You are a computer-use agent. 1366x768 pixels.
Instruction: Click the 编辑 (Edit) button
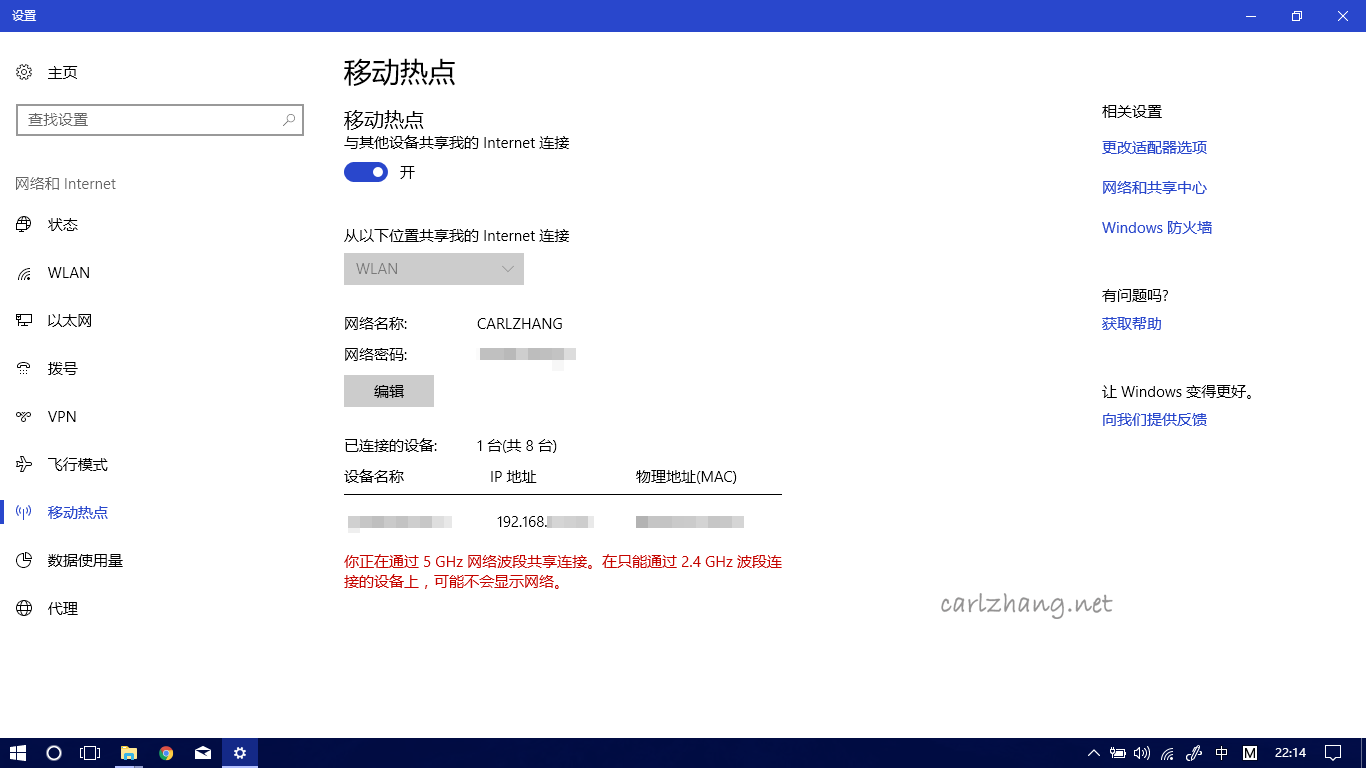coord(389,390)
